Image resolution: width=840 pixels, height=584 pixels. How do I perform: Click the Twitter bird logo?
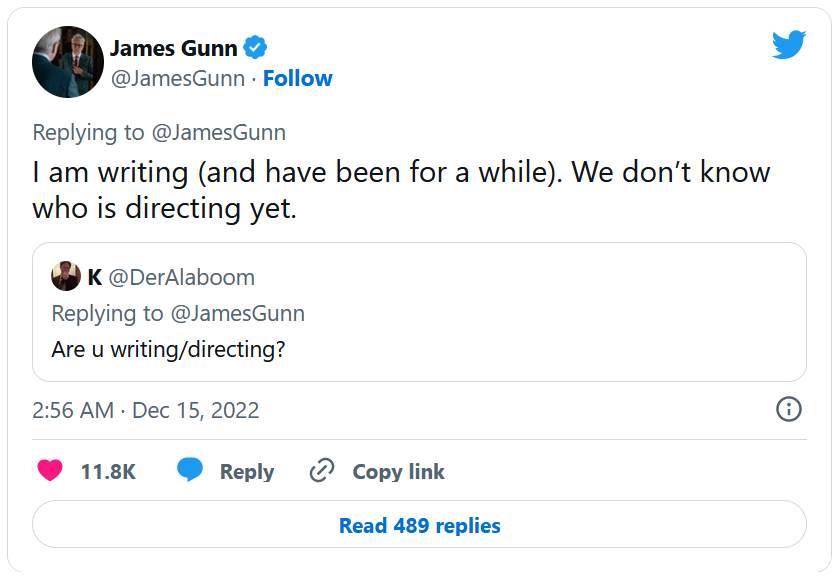pos(788,45)
